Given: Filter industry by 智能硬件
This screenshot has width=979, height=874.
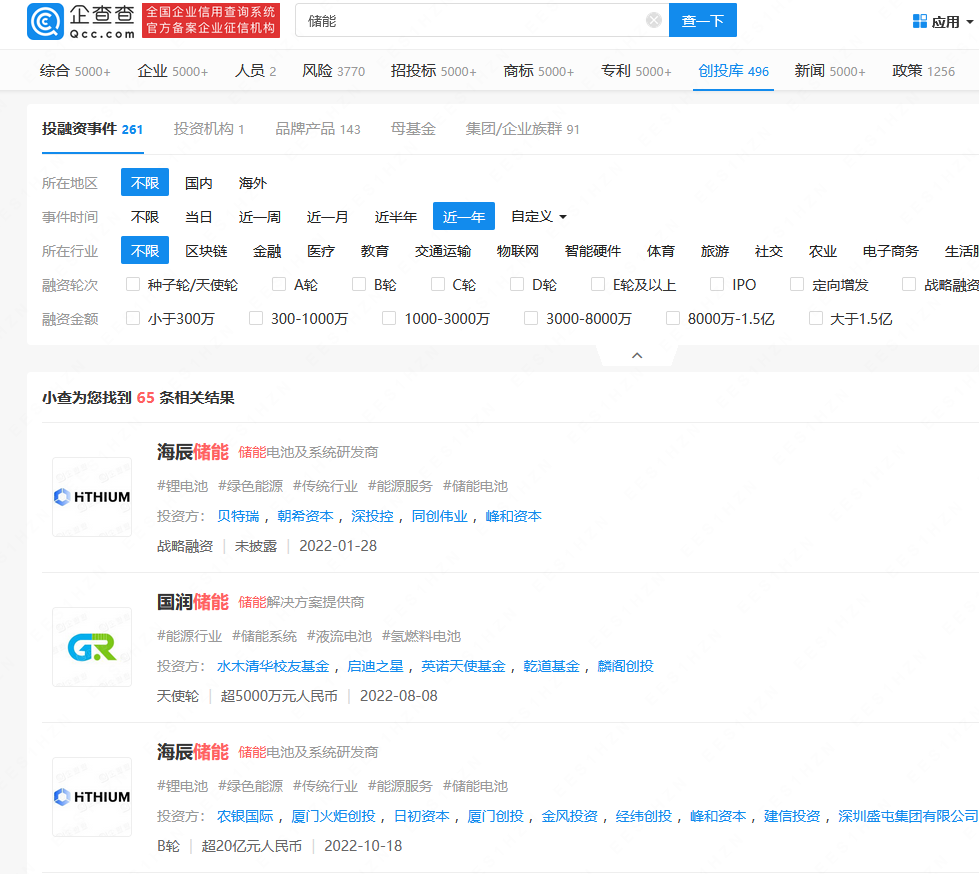Looking at the screenshot, I should [x=593, y=251].
